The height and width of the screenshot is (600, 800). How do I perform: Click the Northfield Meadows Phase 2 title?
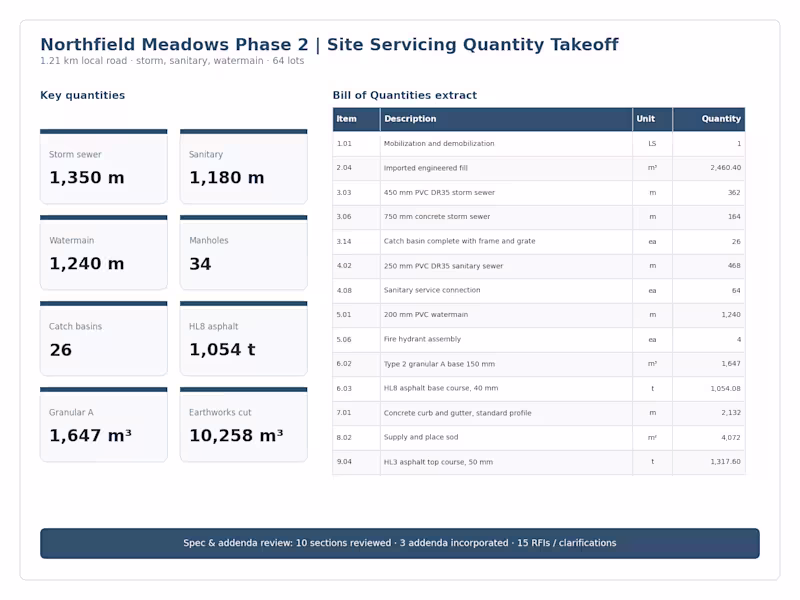coord(329,44)
